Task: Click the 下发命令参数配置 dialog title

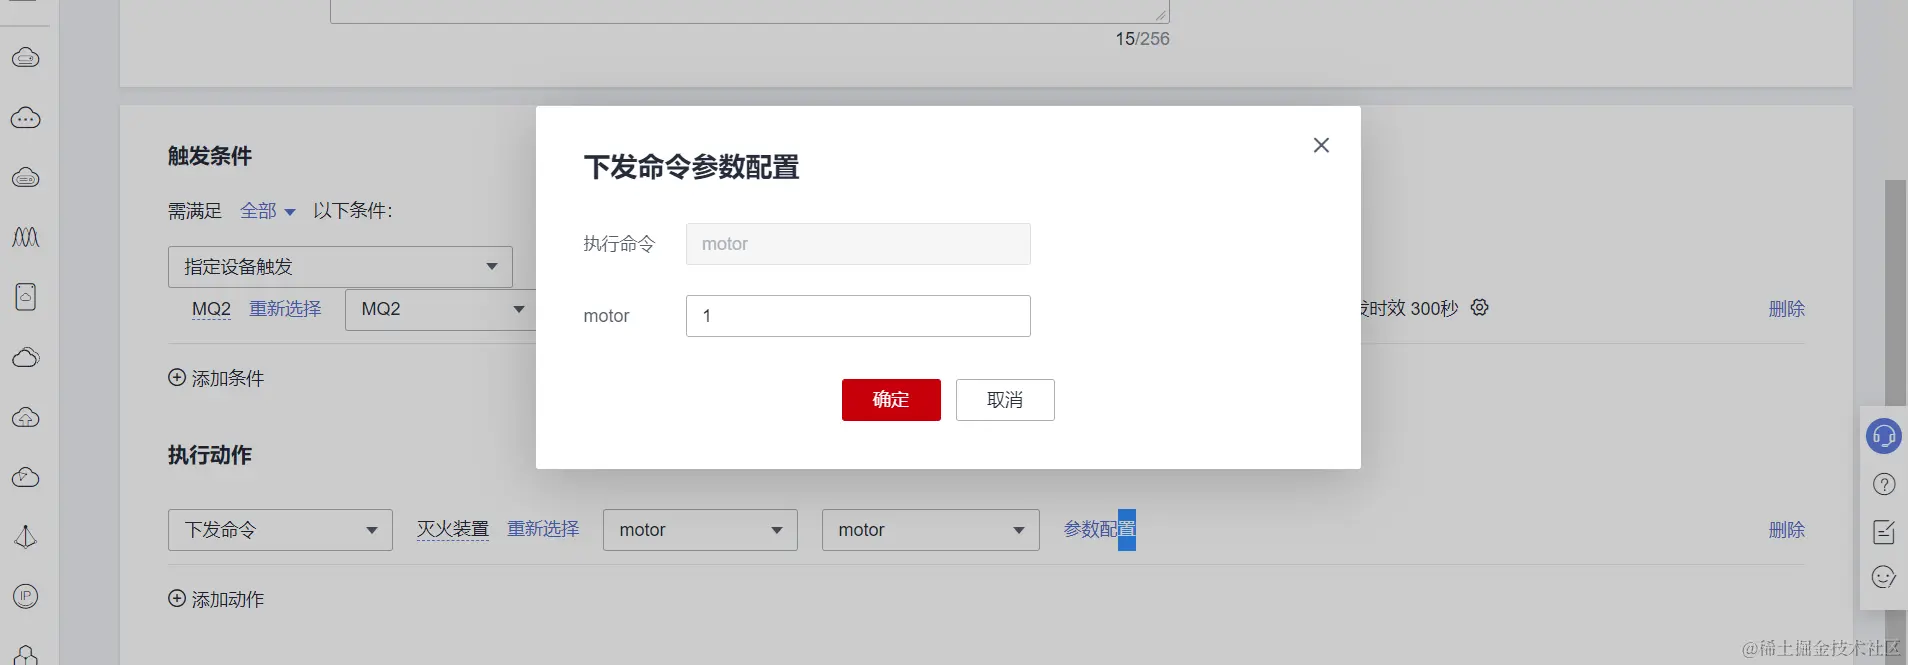Action: click(691, 167)
